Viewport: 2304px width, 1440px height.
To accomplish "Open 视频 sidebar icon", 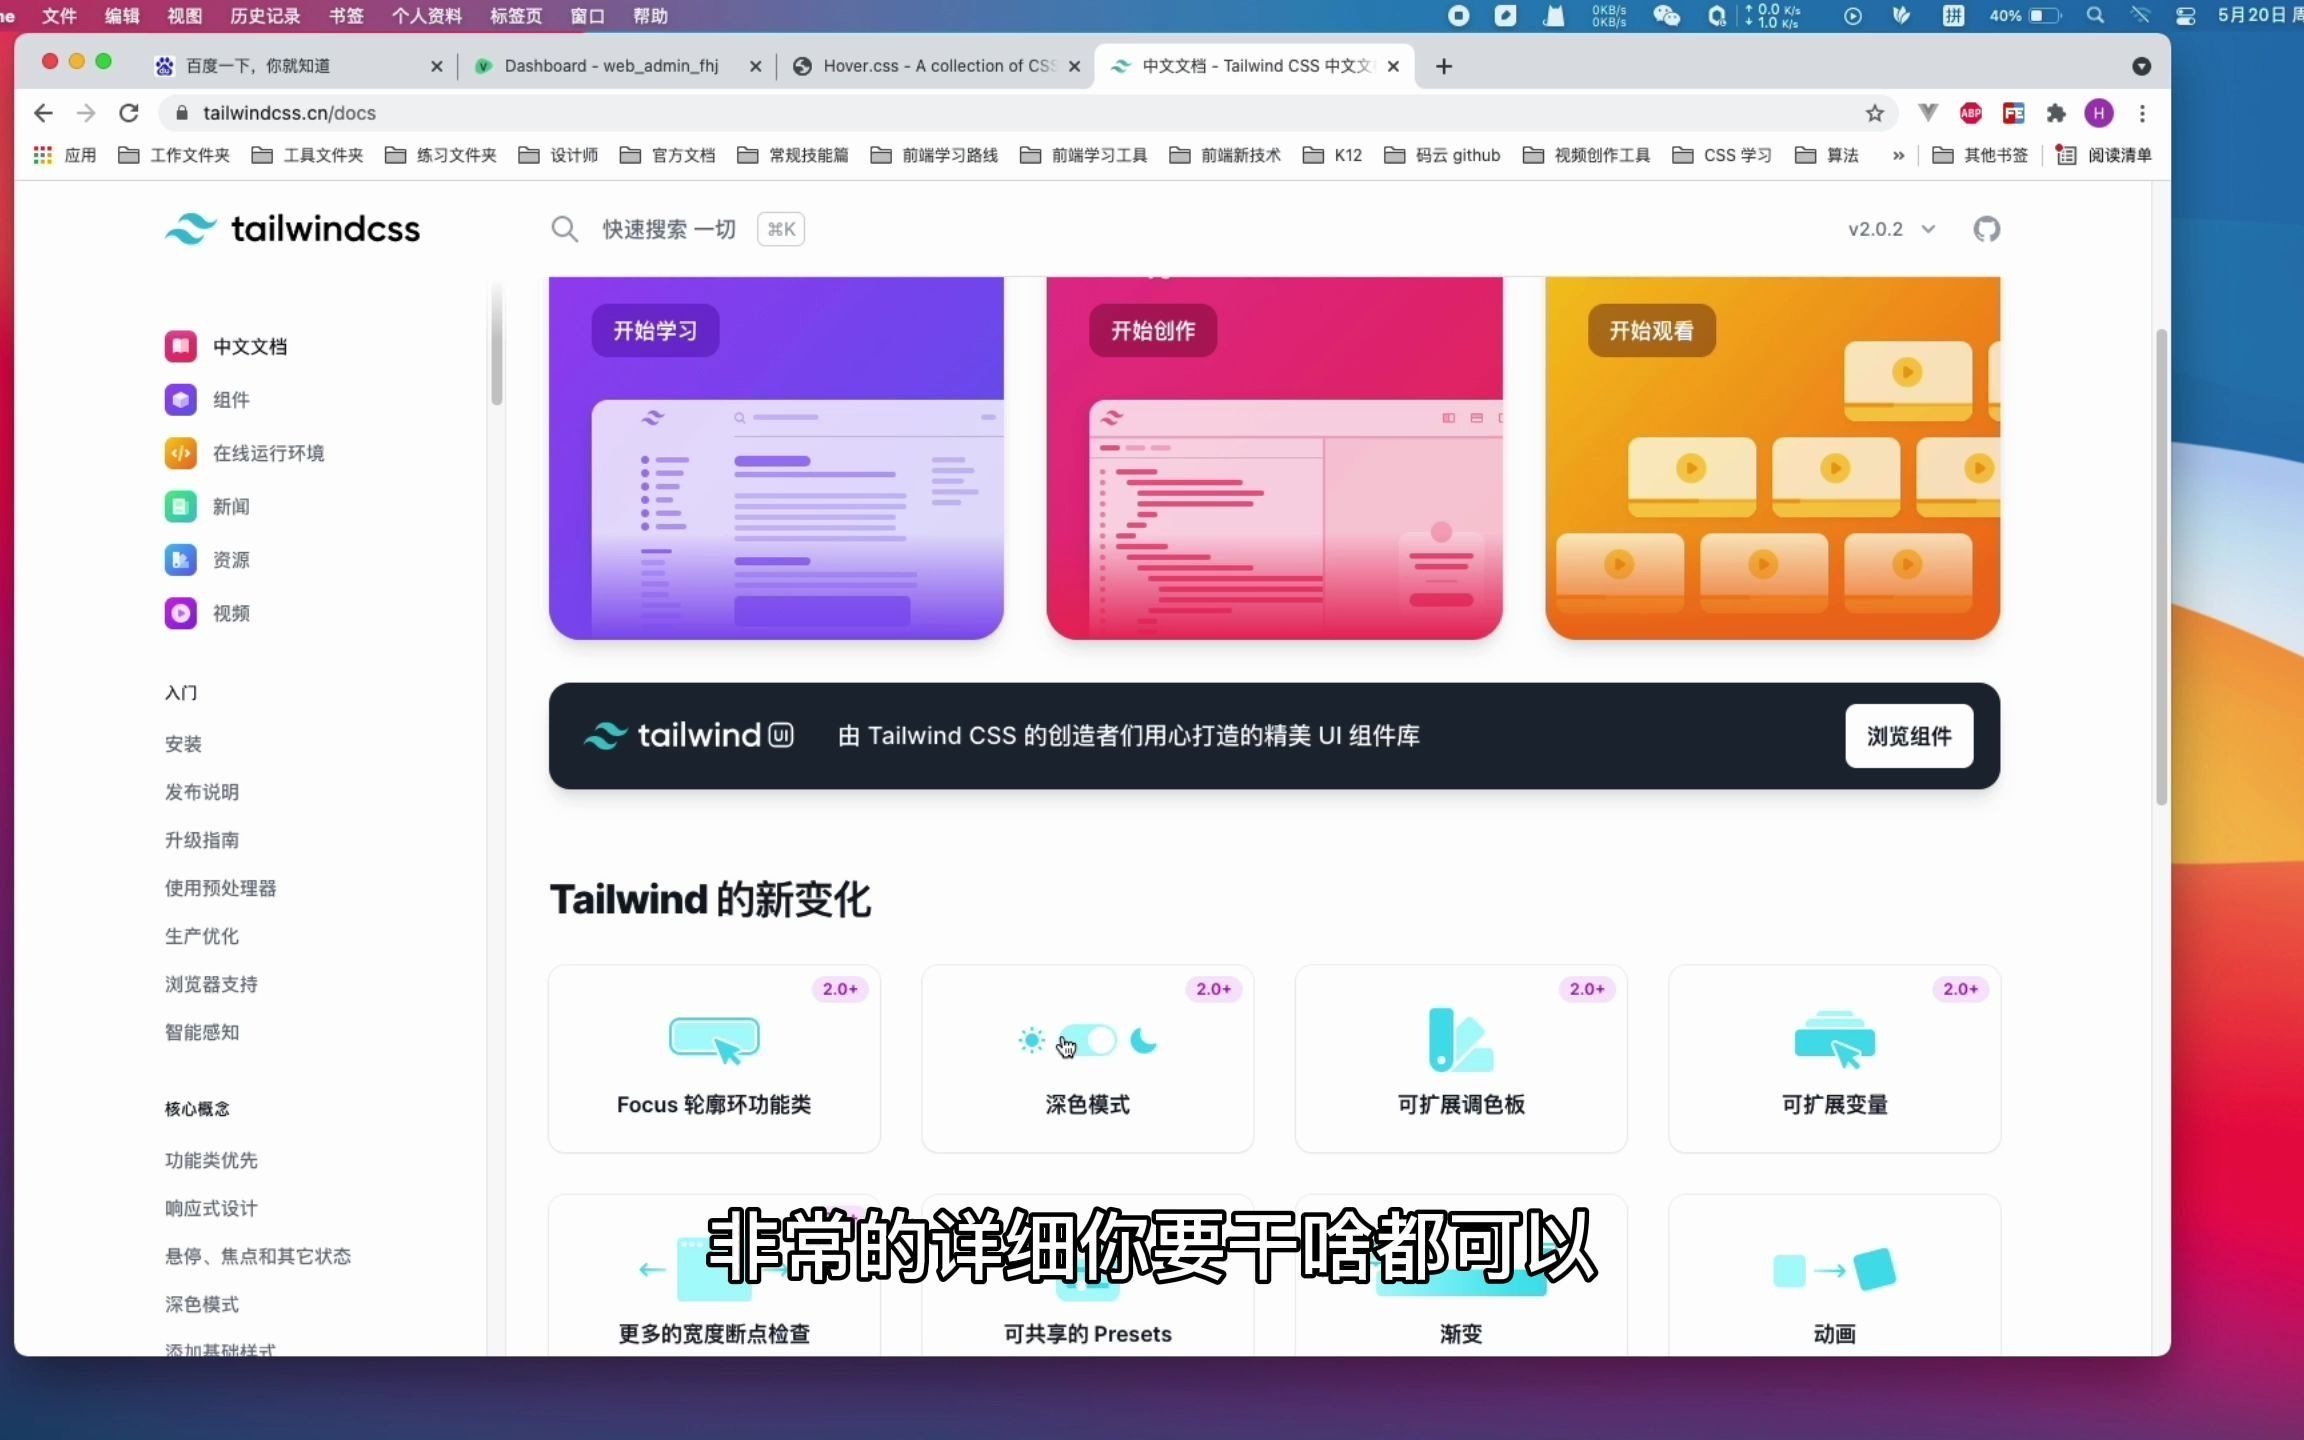I will tap(180, 613).
